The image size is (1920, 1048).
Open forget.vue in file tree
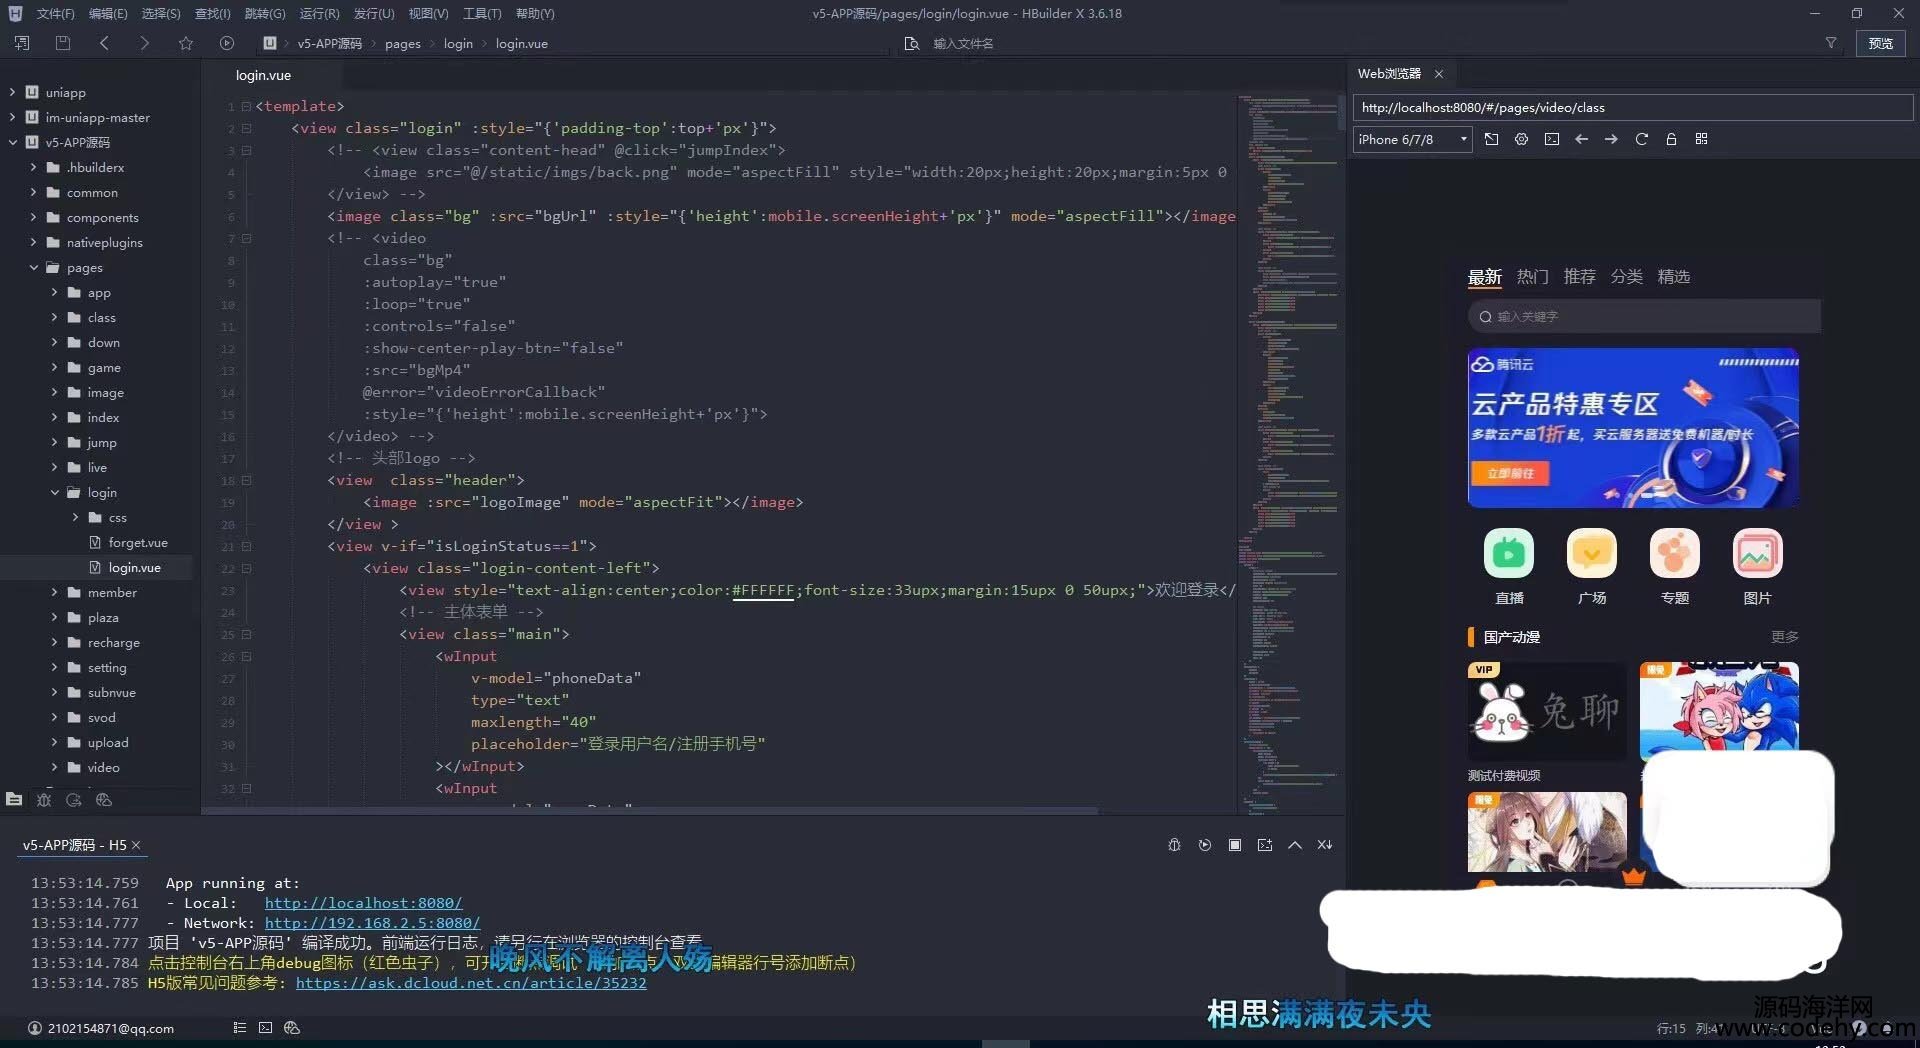coord(138,542)
